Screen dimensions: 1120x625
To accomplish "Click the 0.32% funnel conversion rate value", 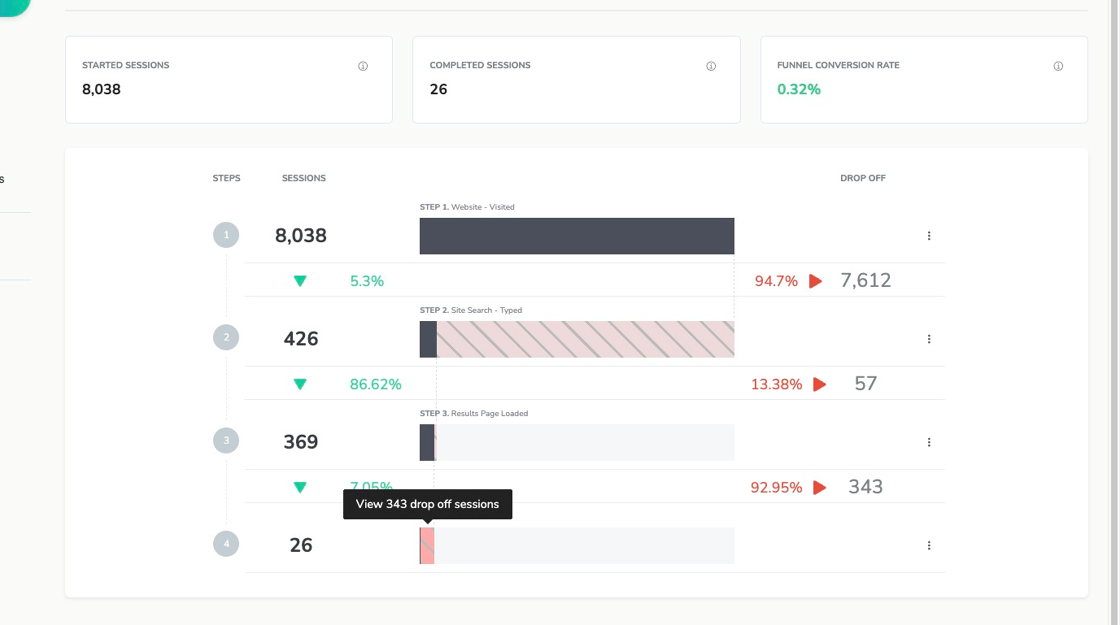I will pos(799,89).
